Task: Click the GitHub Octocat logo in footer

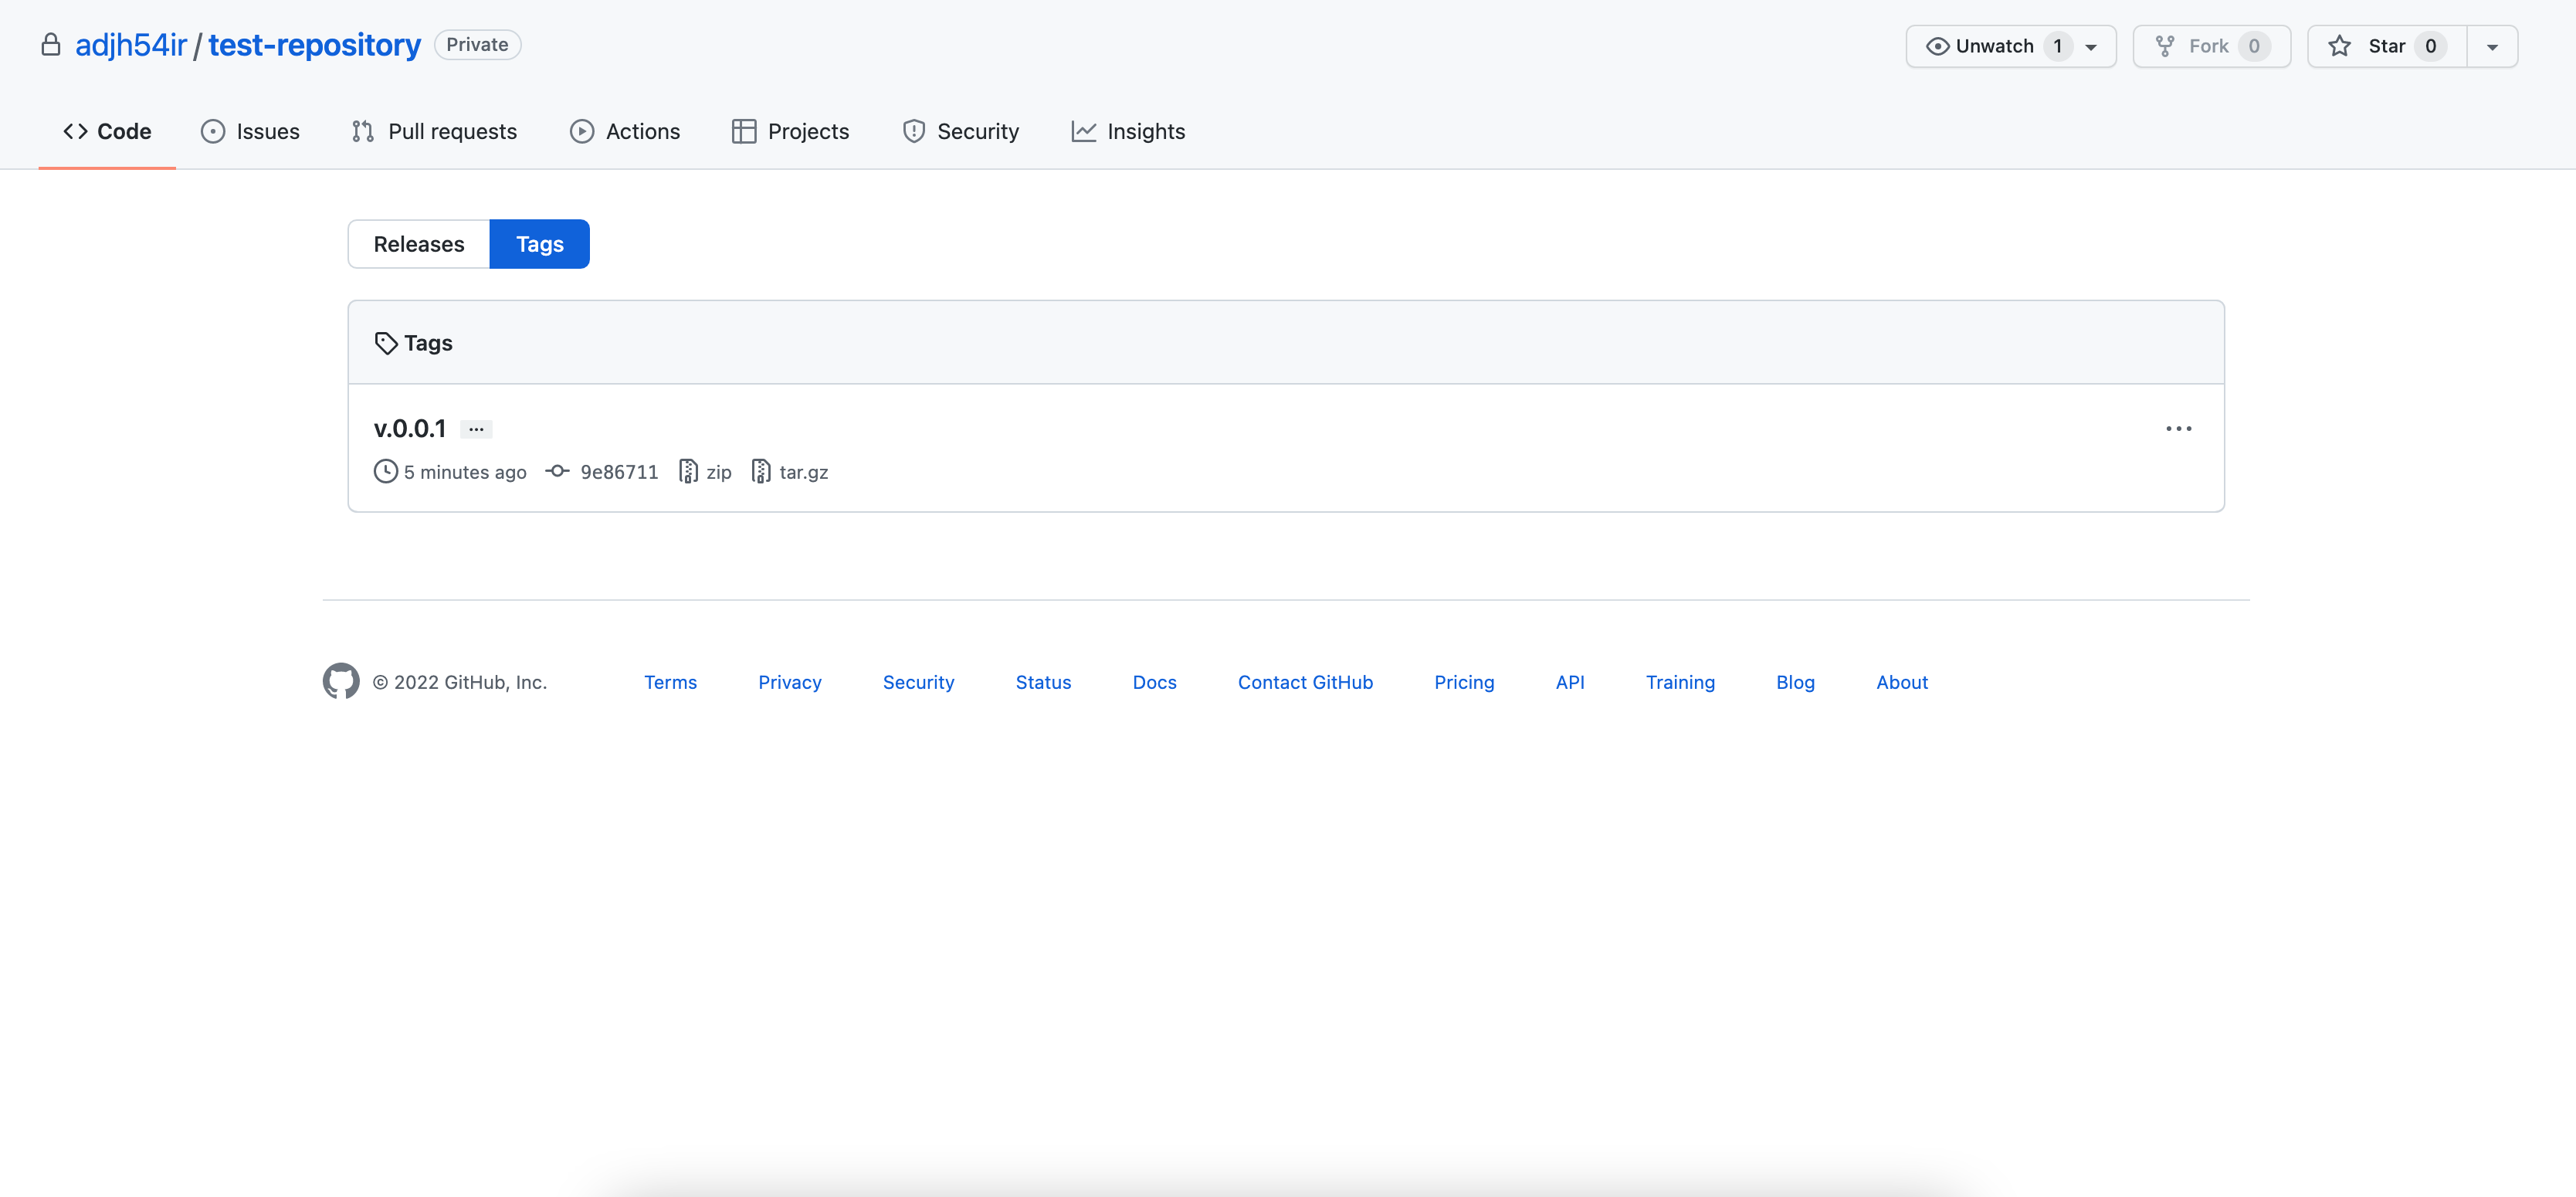Action: coord(340,681)
